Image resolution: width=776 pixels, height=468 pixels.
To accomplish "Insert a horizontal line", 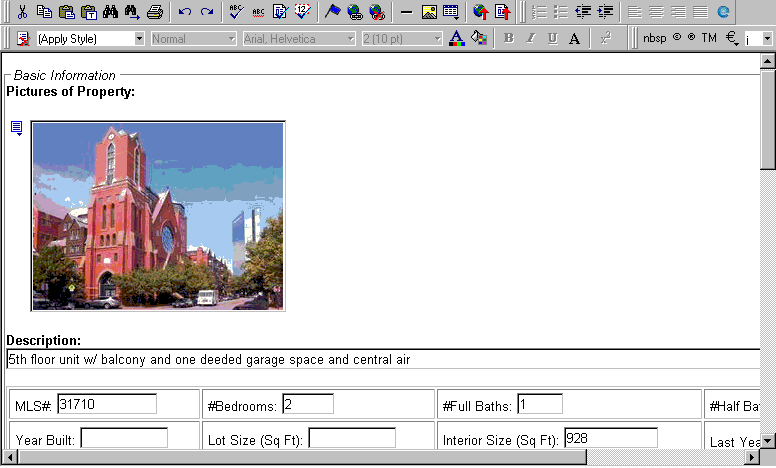I will click(406, 11).
